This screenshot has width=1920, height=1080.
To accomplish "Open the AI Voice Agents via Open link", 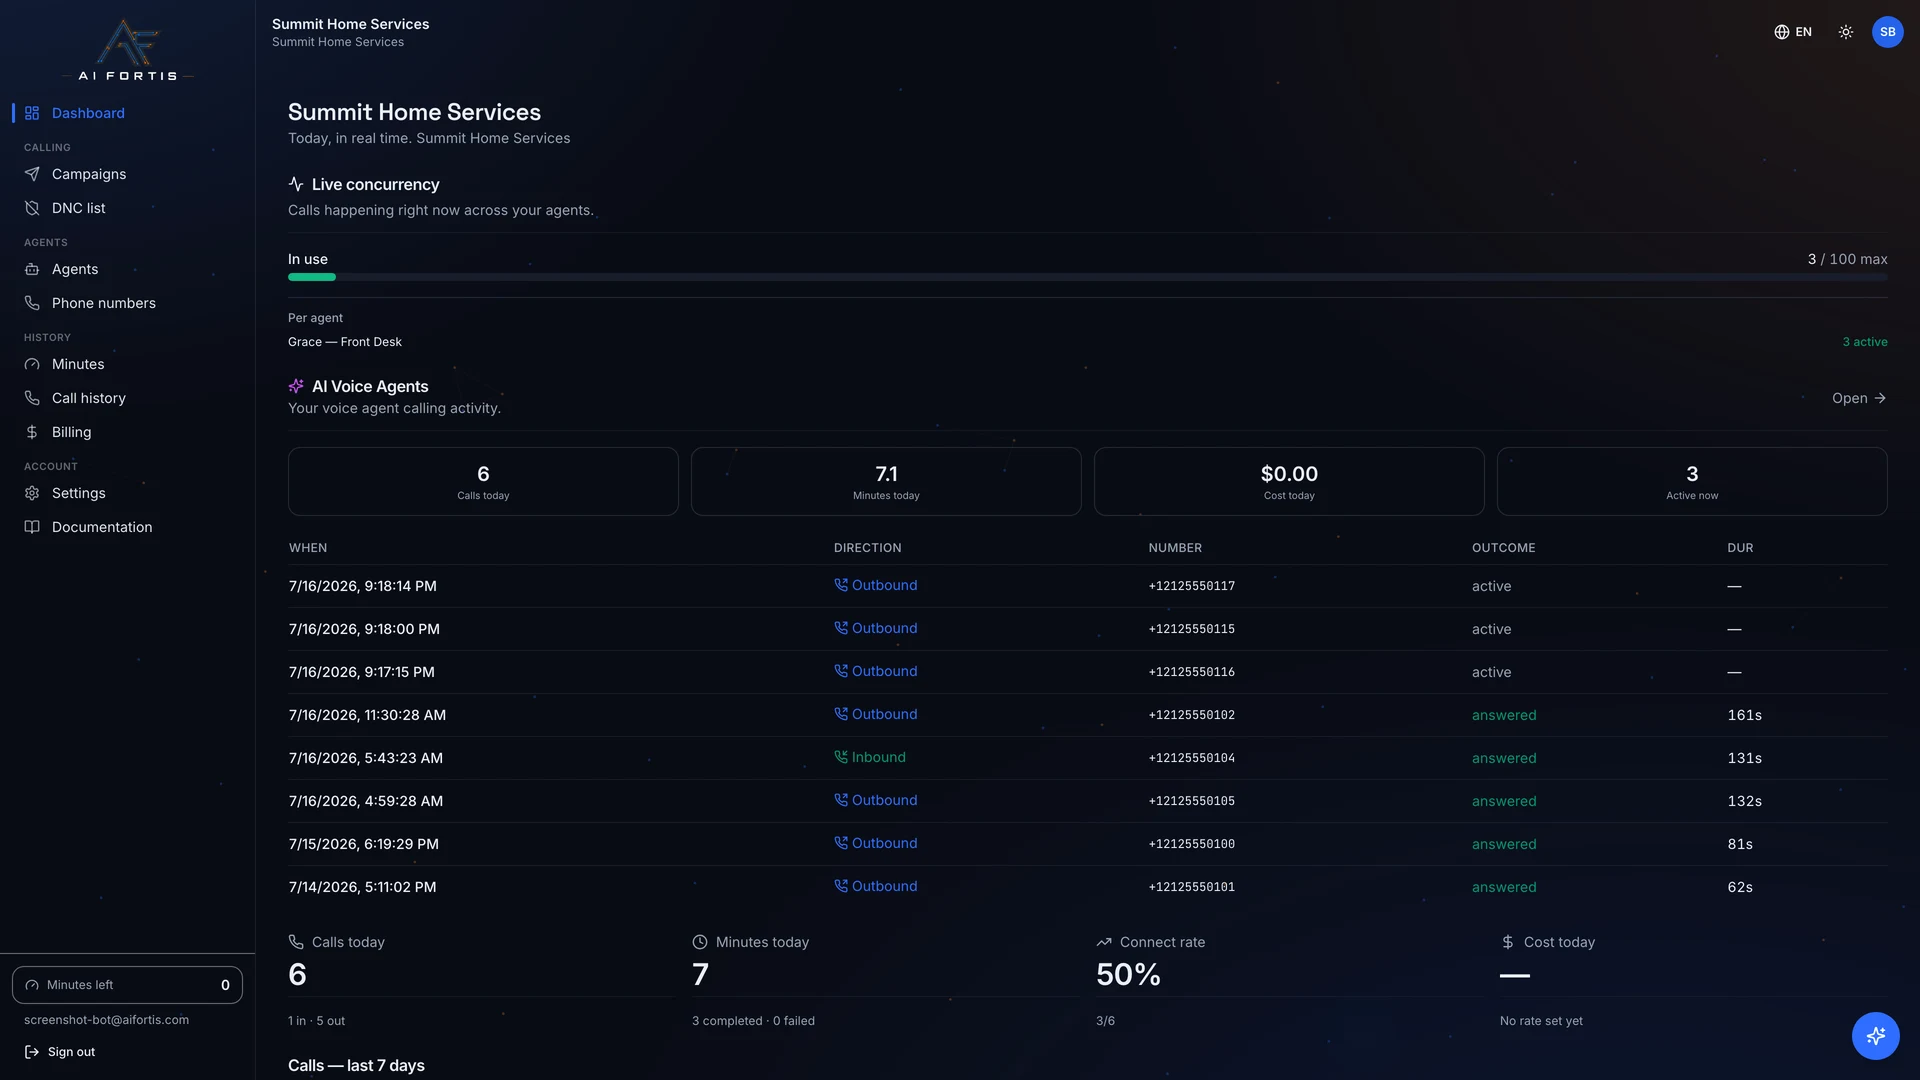I will [x=1859, y=398].
